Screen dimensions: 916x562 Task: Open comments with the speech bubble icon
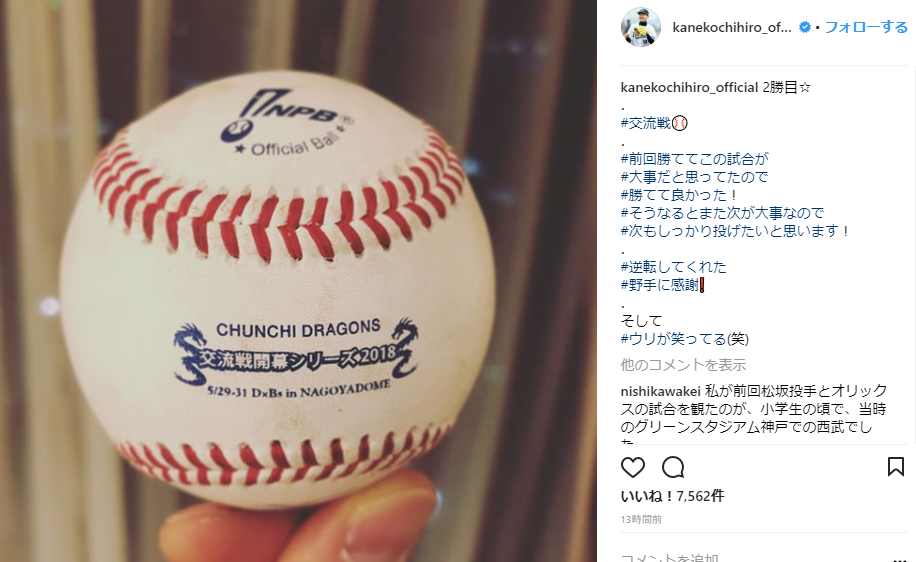tap(673, 467)
